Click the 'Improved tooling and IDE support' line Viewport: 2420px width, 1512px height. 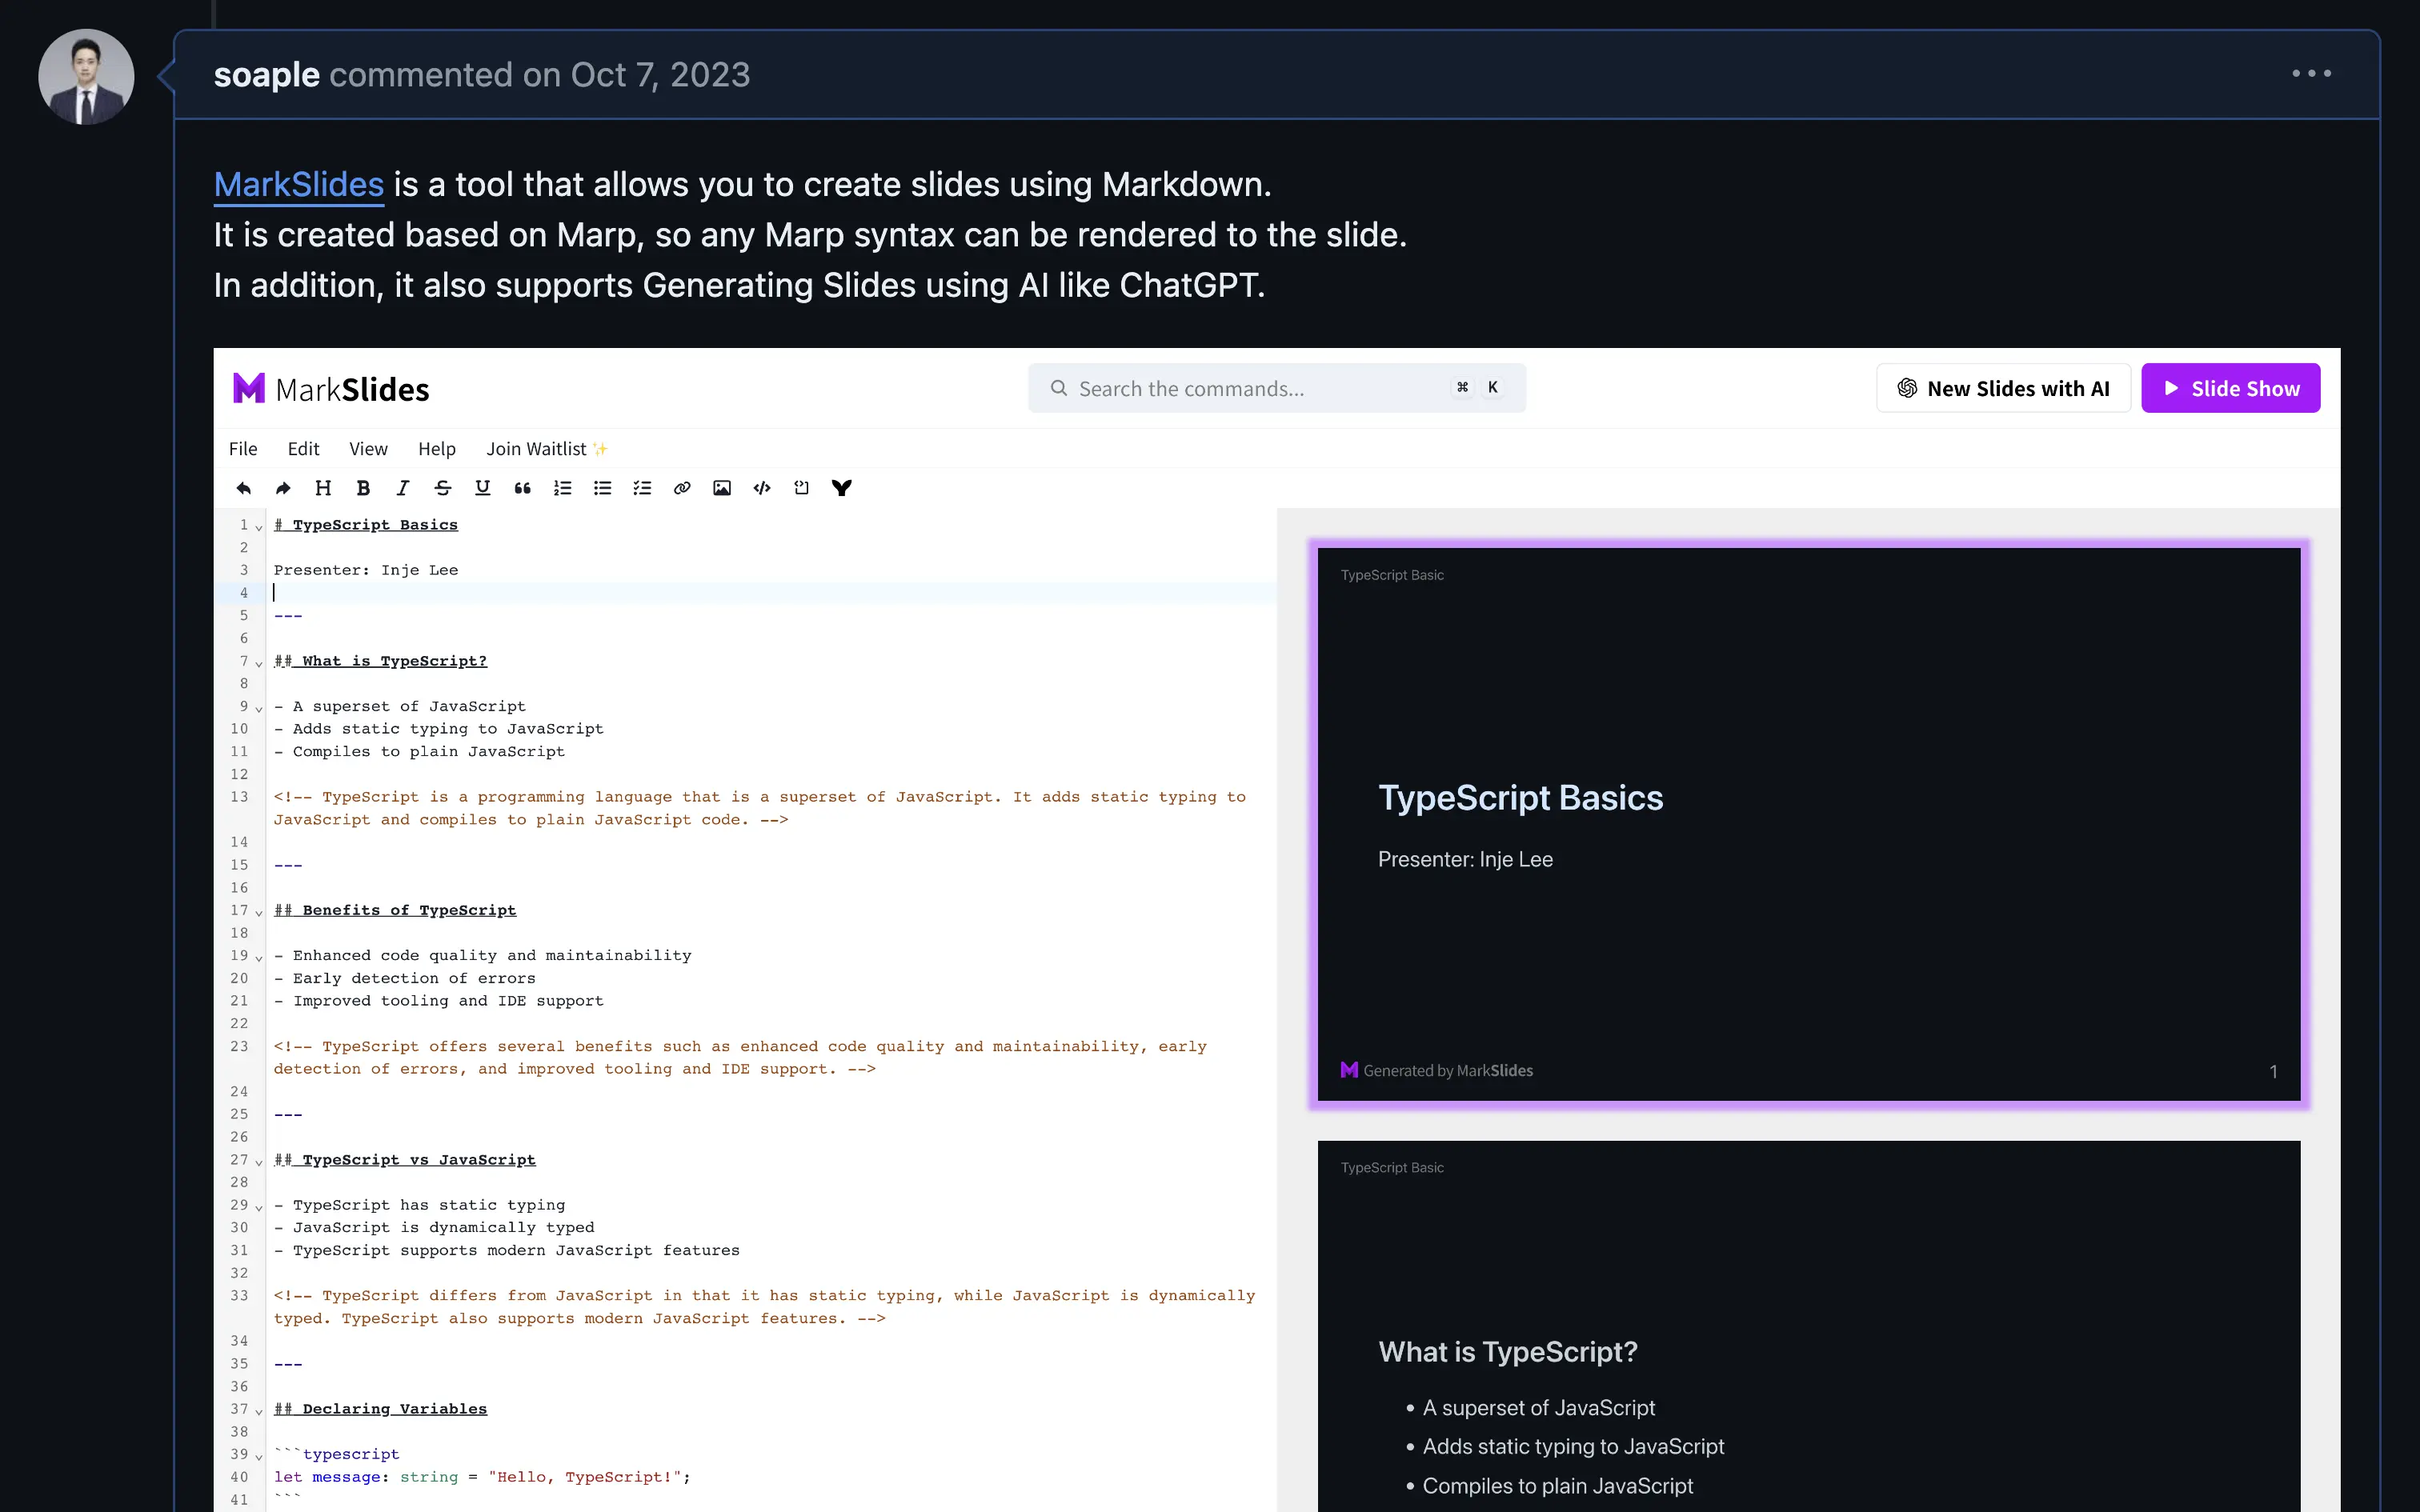coord(439,1001)
